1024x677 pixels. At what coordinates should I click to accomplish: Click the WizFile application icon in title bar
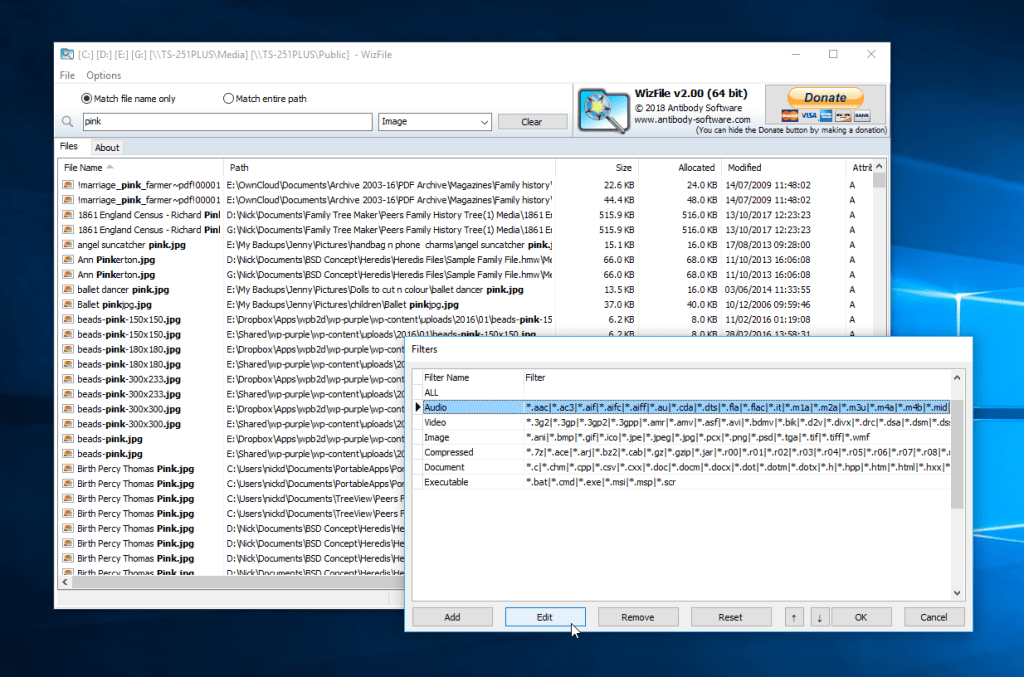tap(68, 54)
